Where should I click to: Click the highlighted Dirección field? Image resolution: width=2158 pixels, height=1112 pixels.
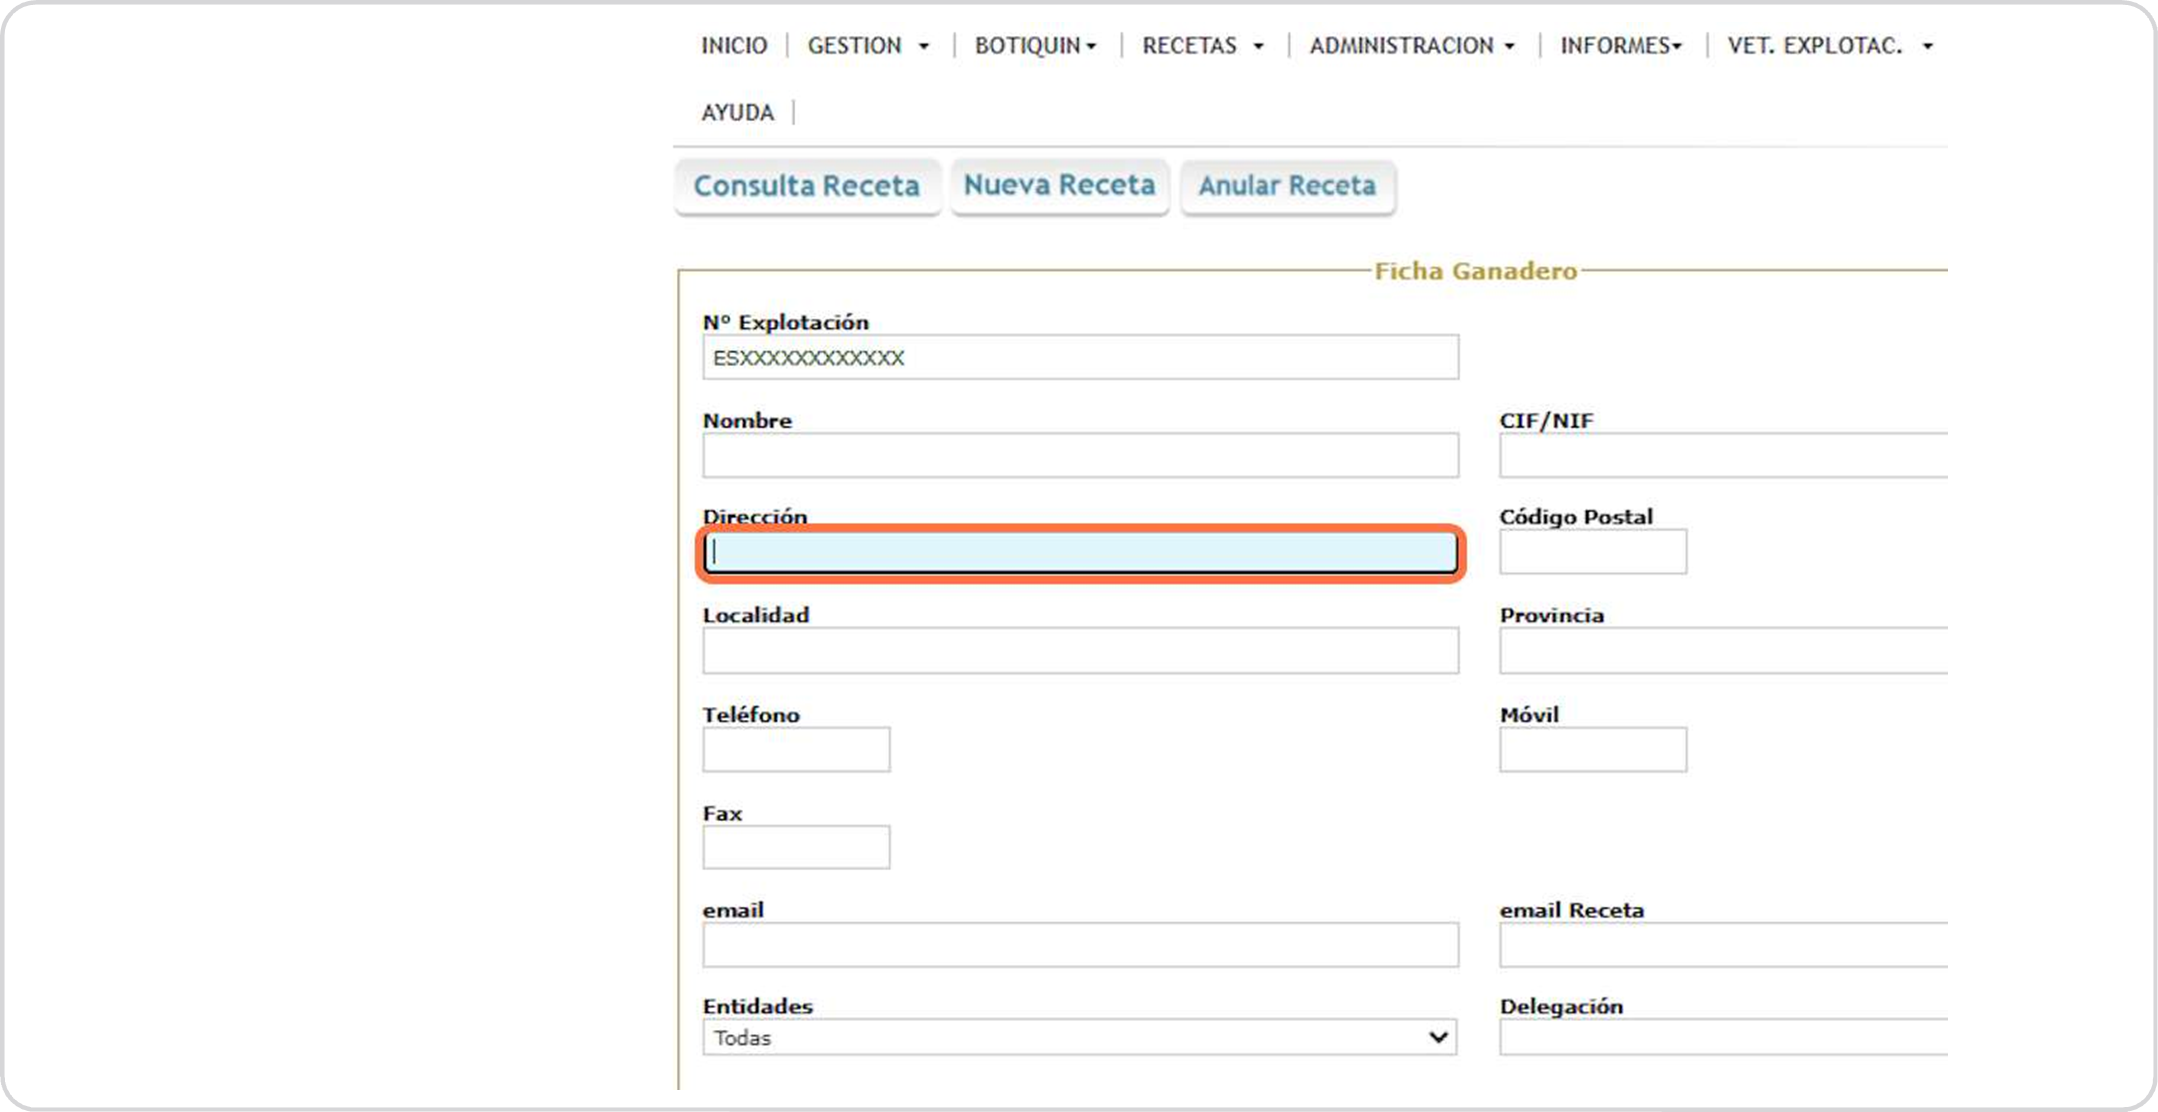(x=1080, y=553)
